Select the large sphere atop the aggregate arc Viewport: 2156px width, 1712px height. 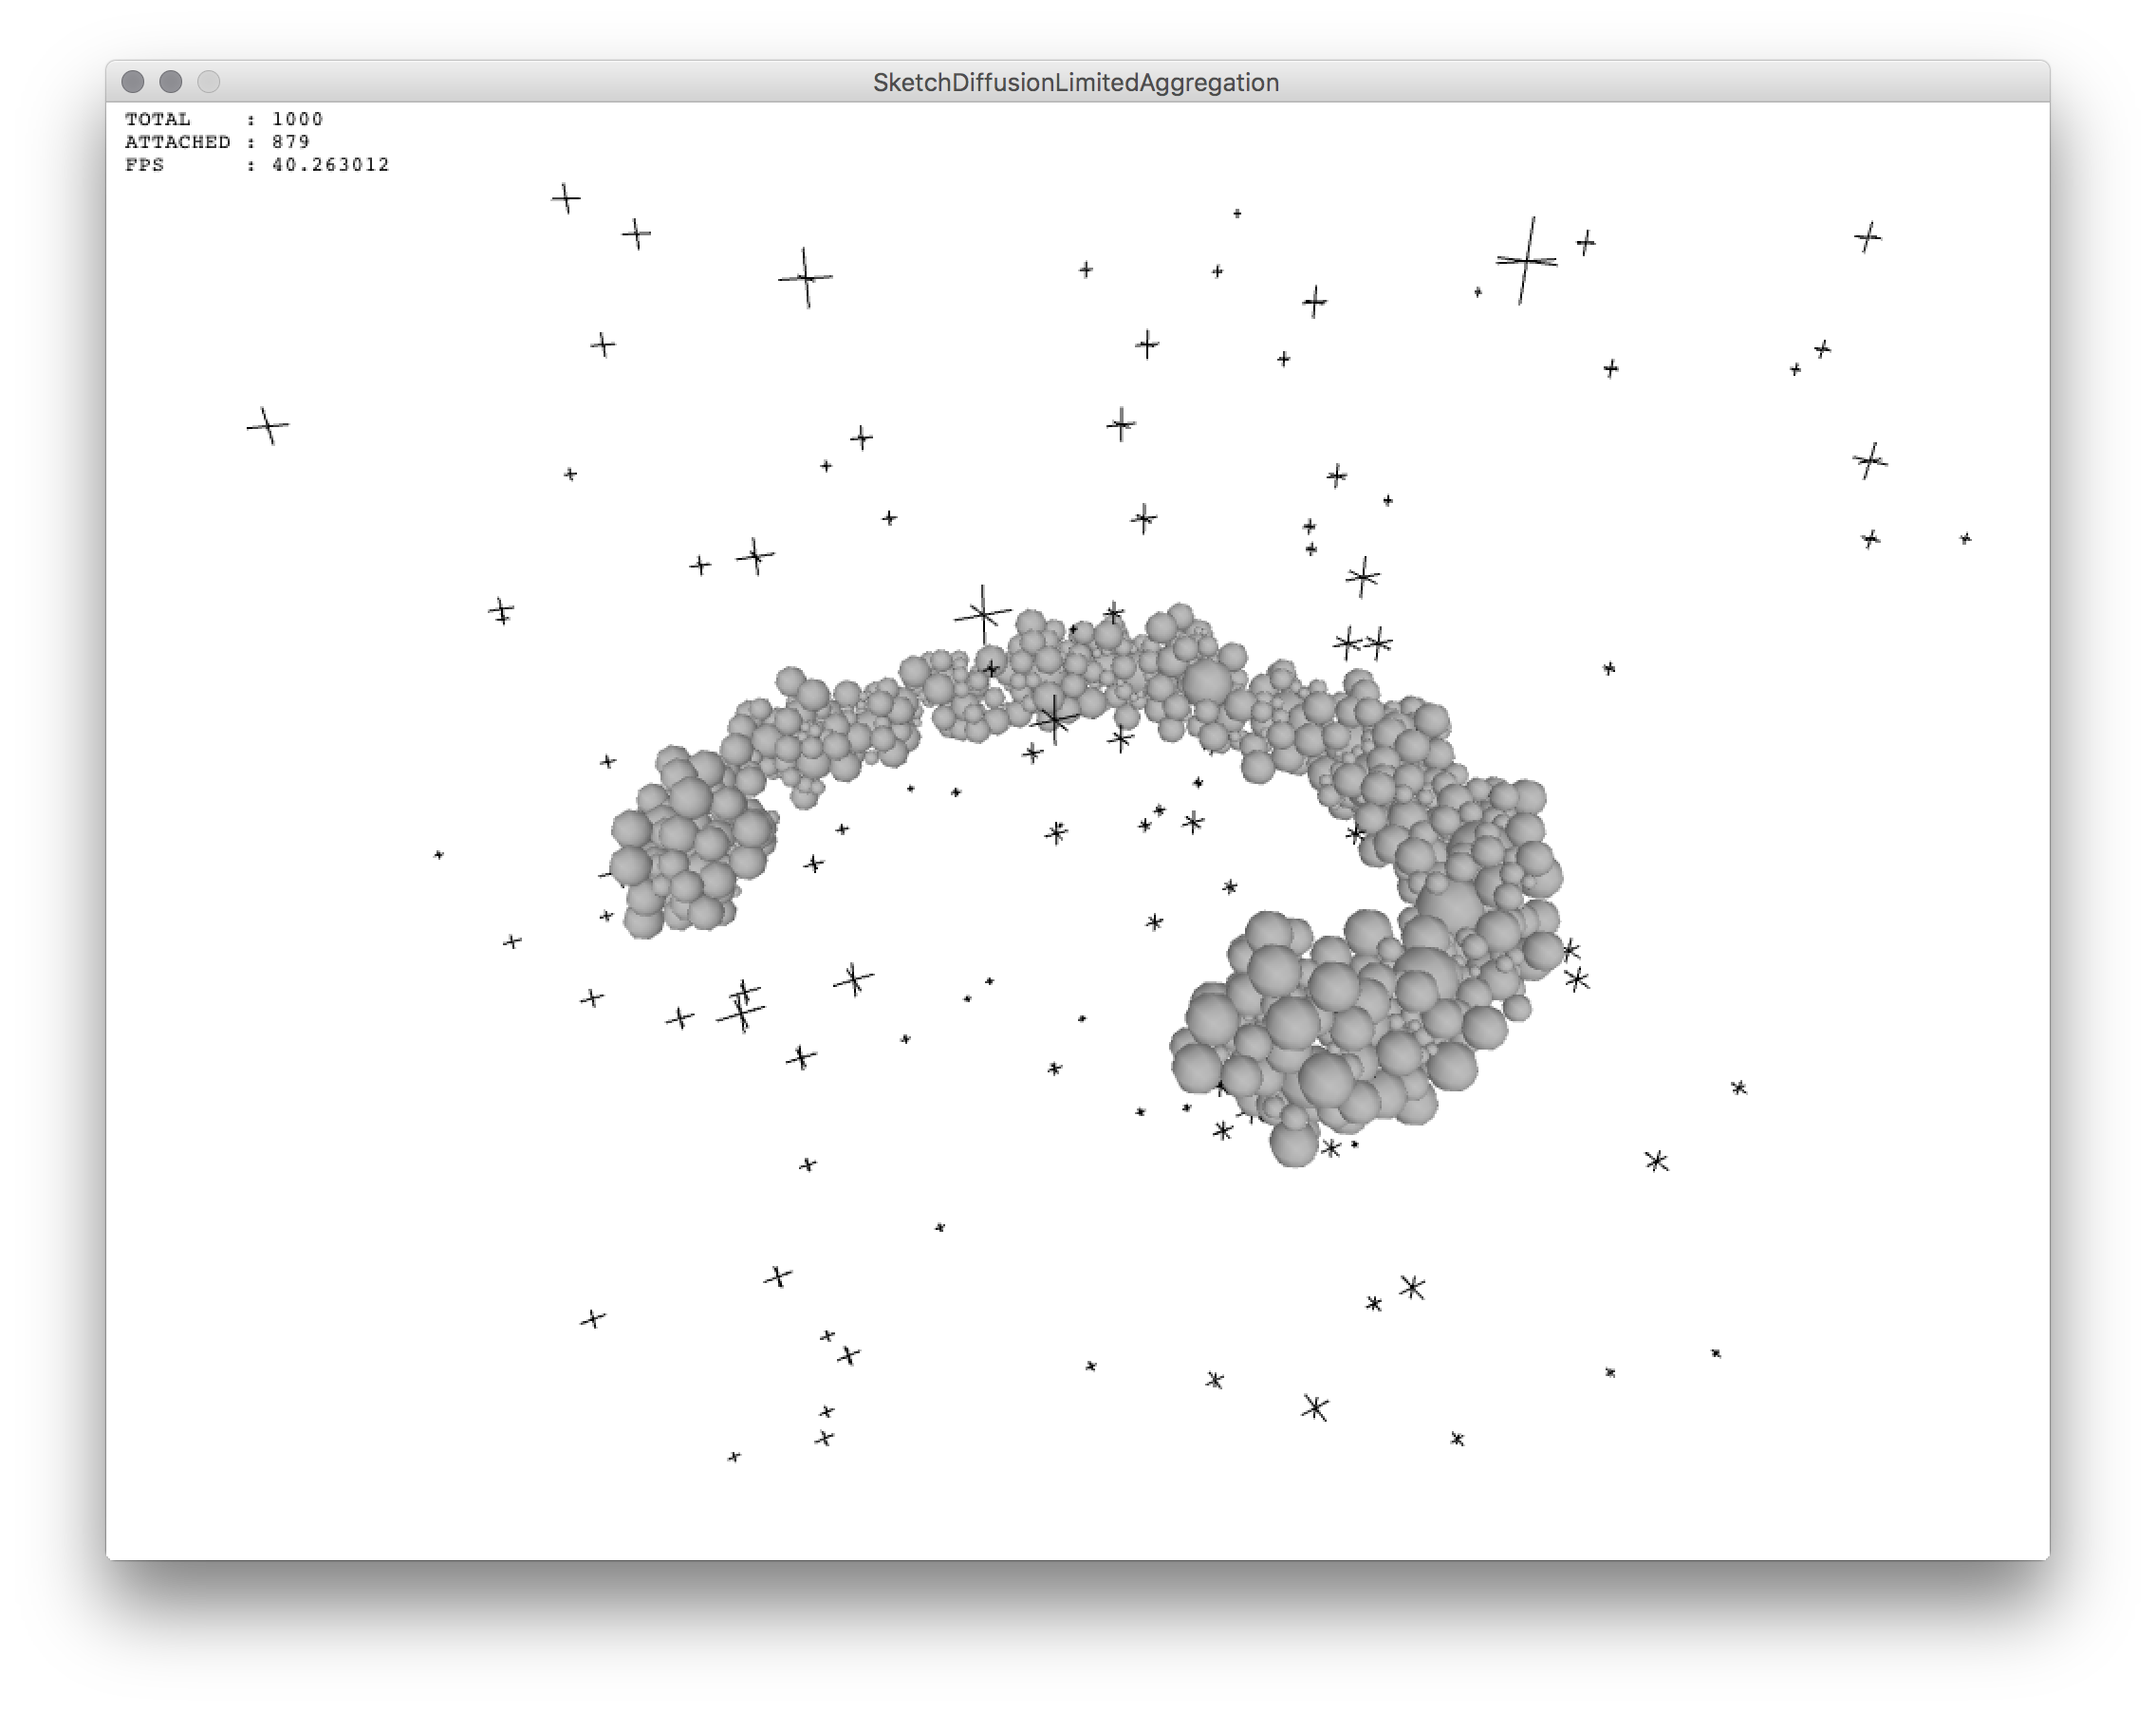[x=1208, y=682]
